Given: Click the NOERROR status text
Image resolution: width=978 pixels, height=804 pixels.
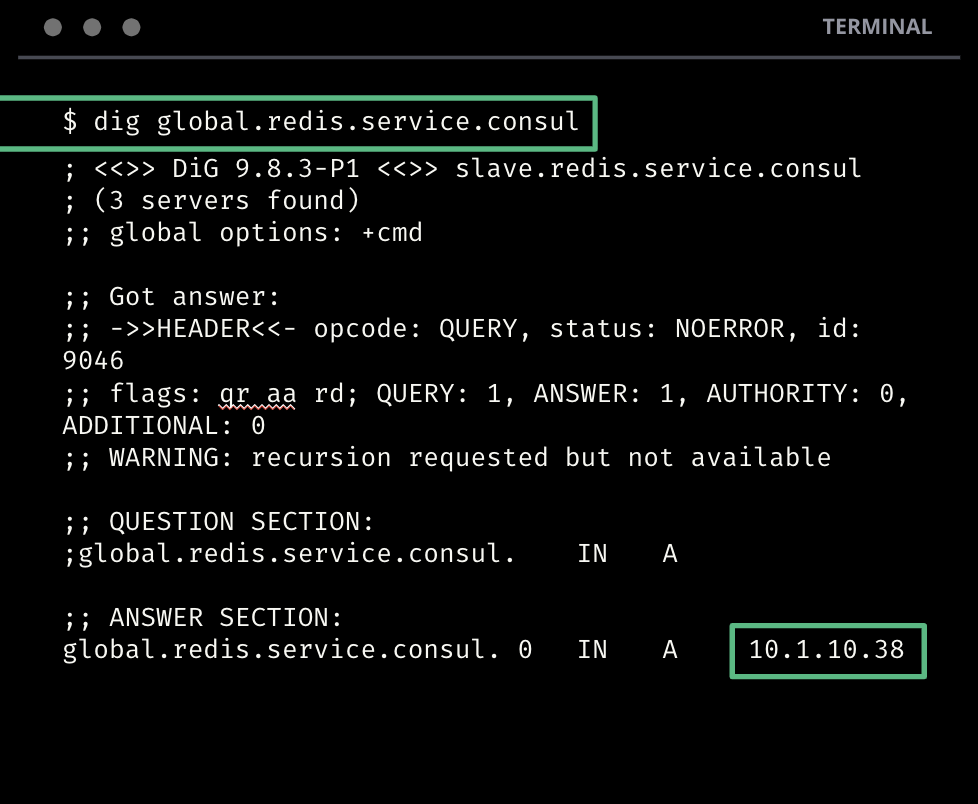Looking at the screenshot, I should pyautogui.click(x=730, y=329).
